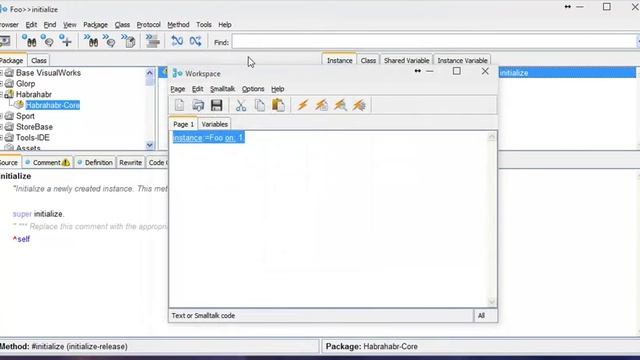Save the Workspace with floppy disk icon

(x=216, y=105)
